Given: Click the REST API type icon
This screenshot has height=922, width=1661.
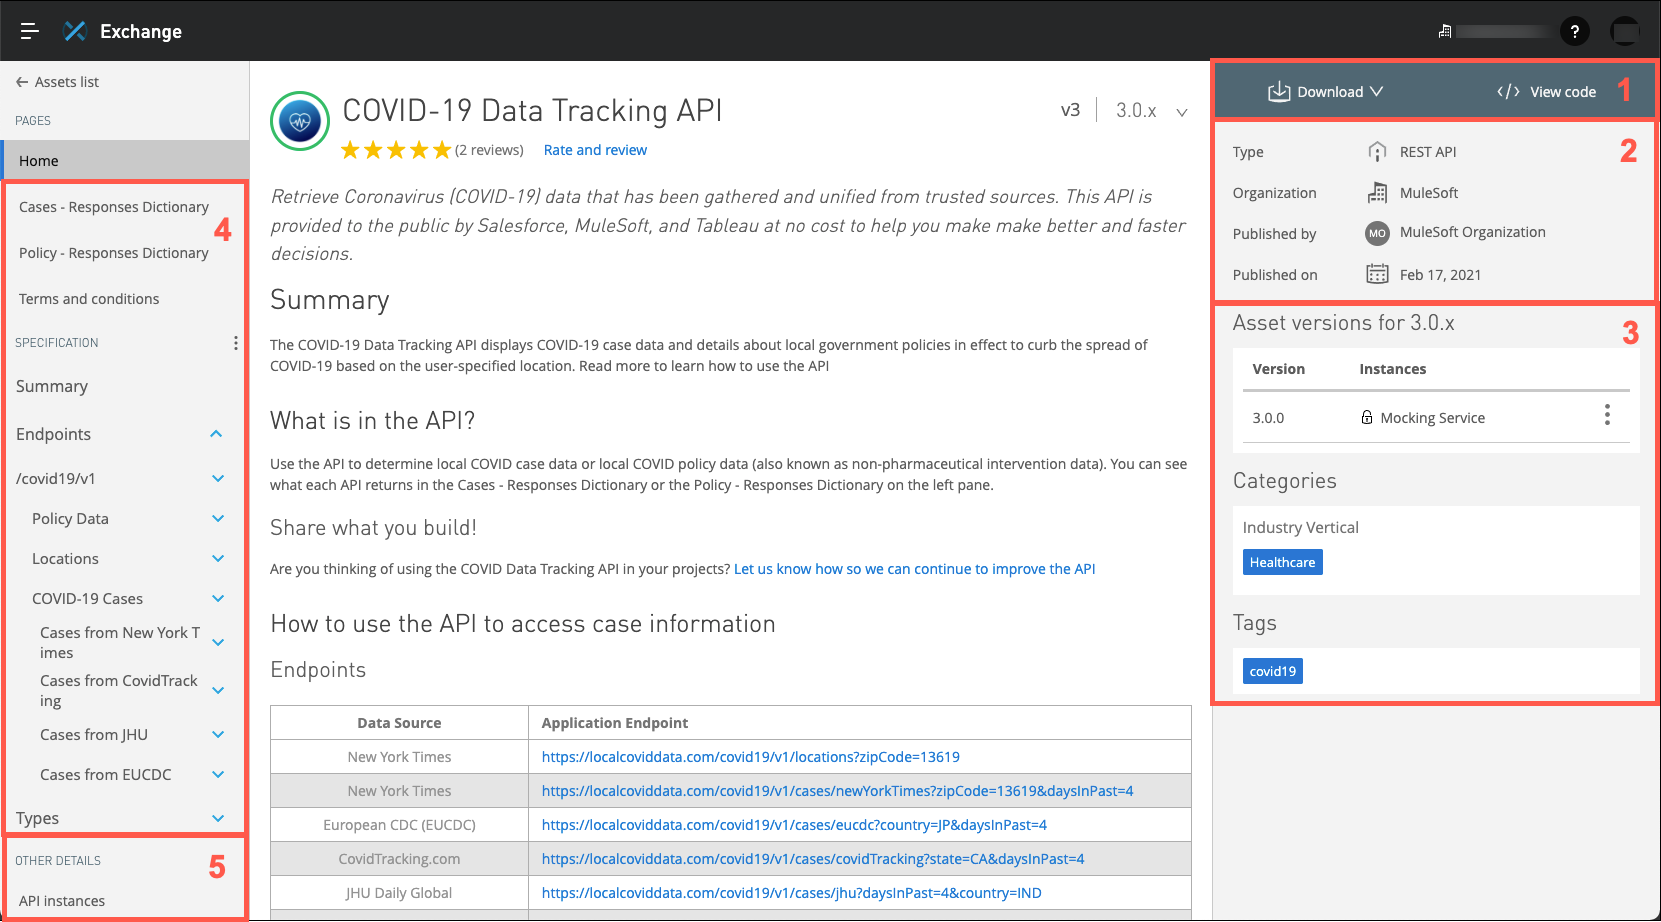Looking at the screenshot, I should pyautogui.click(x=1377, y=152).
